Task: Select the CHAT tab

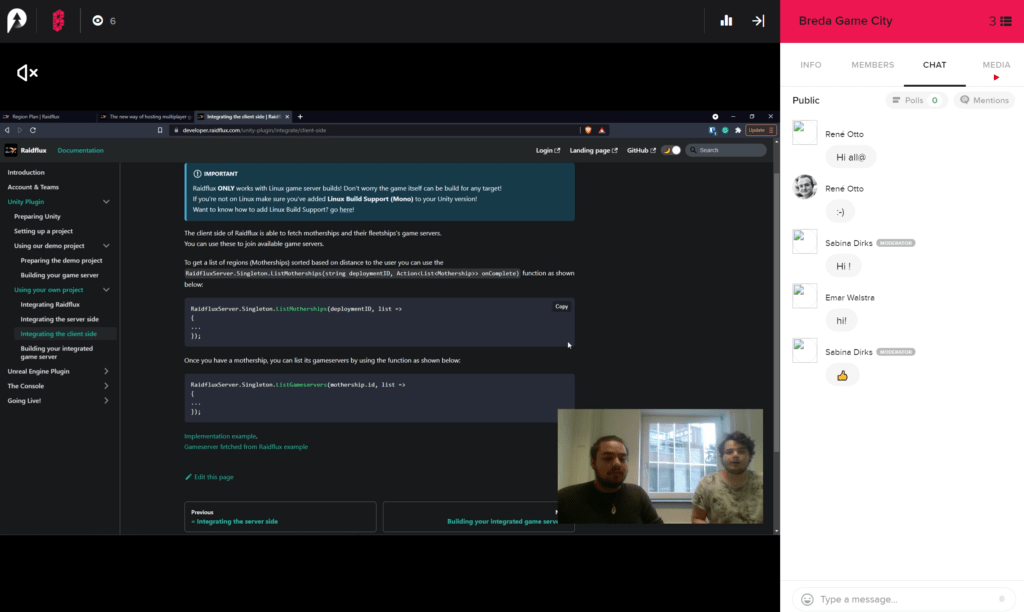Action: [935, 65]
